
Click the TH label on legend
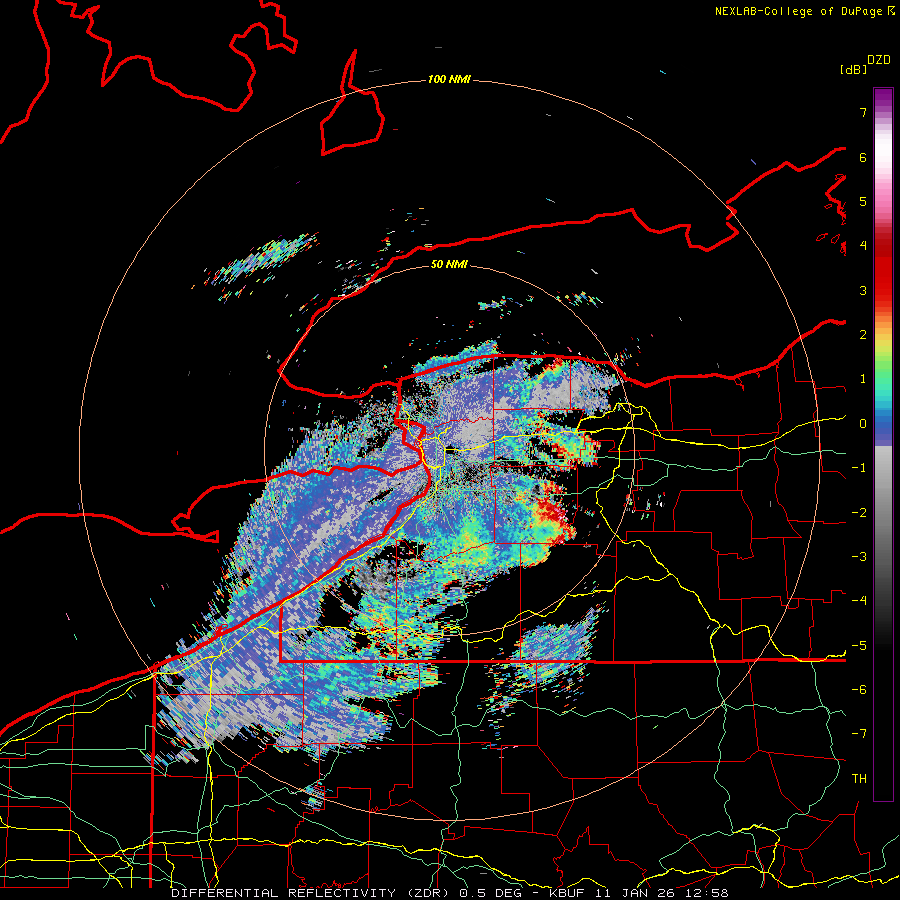[859, 779]
